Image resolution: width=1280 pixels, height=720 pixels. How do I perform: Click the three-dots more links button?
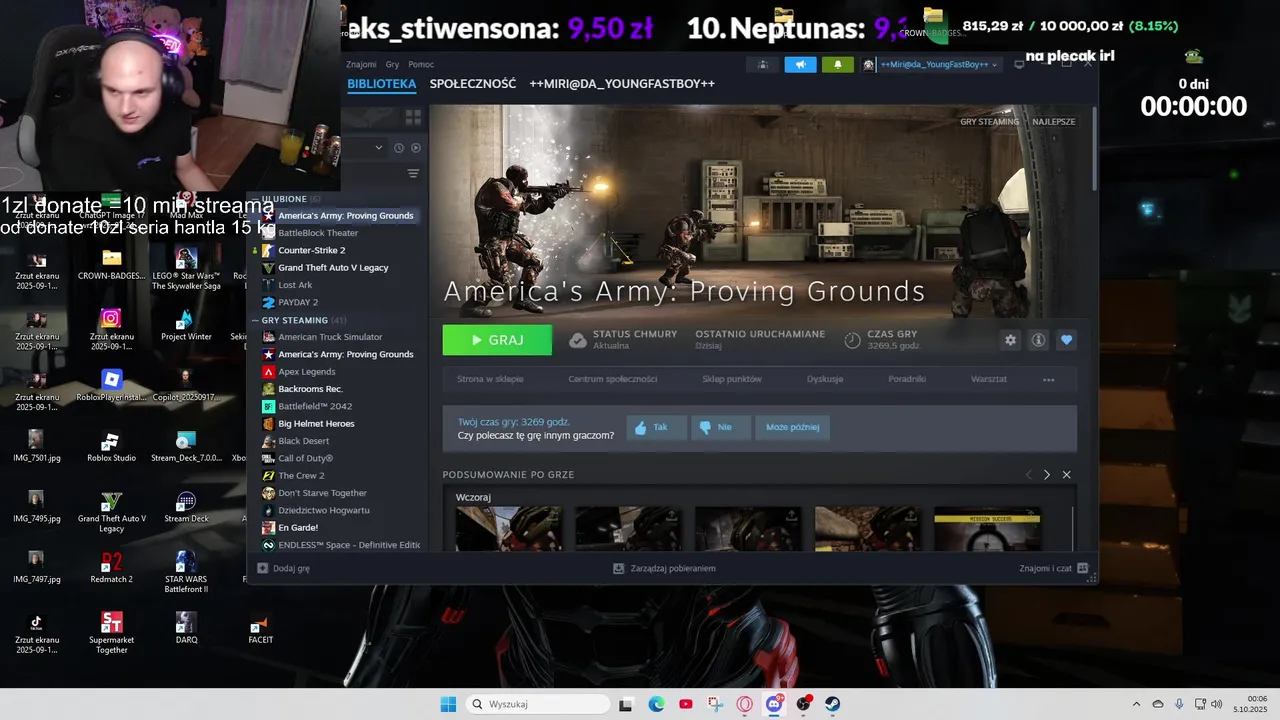click(x=1048, y=379)
